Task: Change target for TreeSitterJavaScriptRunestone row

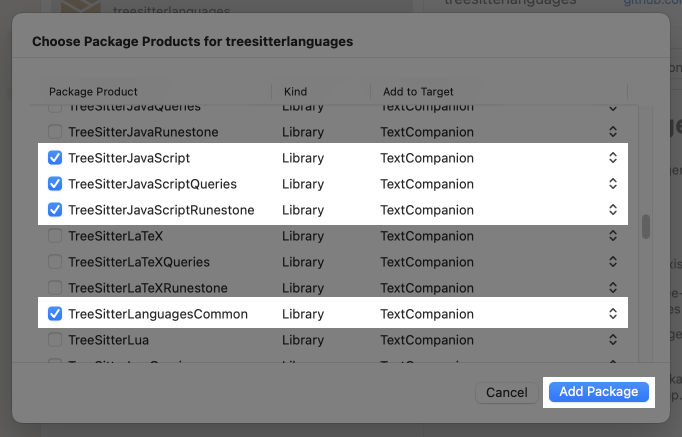Action: click(x=612, y=210)
